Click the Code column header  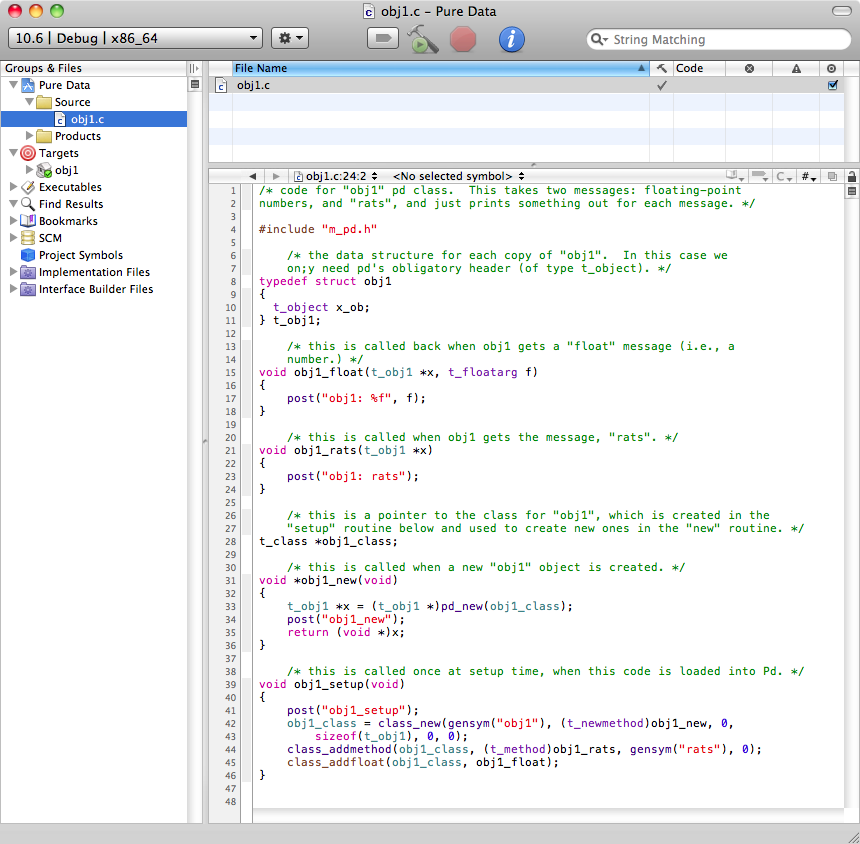(x=690, y=68)
